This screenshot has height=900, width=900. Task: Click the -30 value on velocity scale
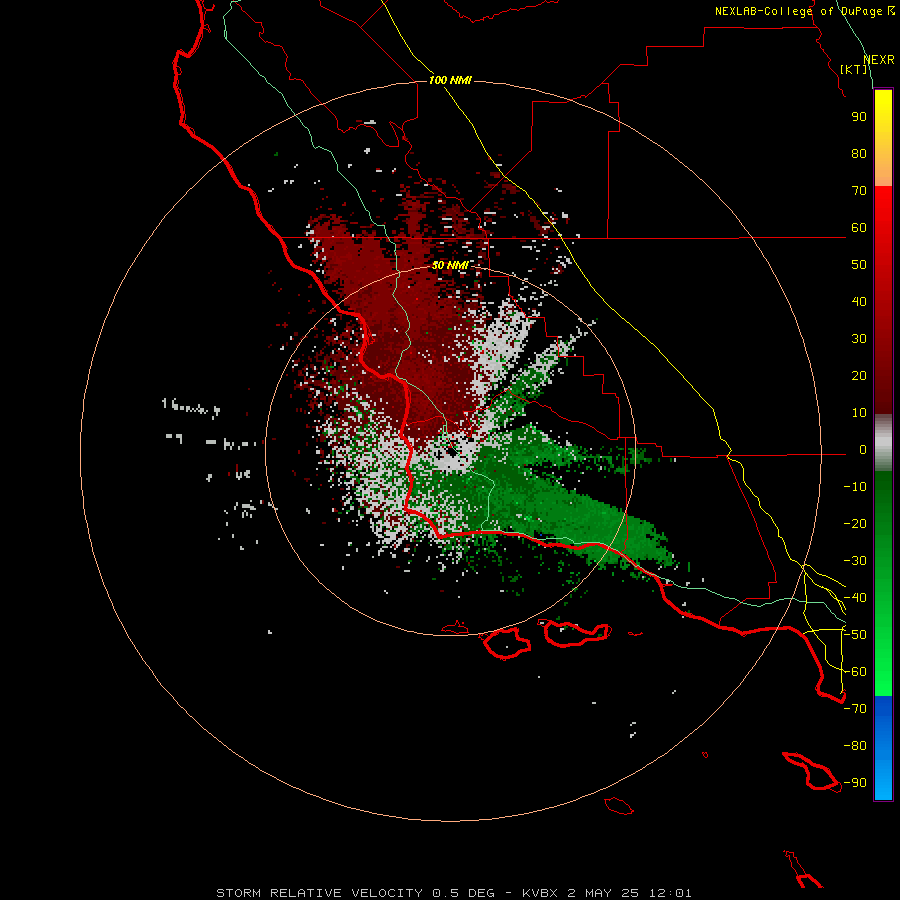point(855,561)
